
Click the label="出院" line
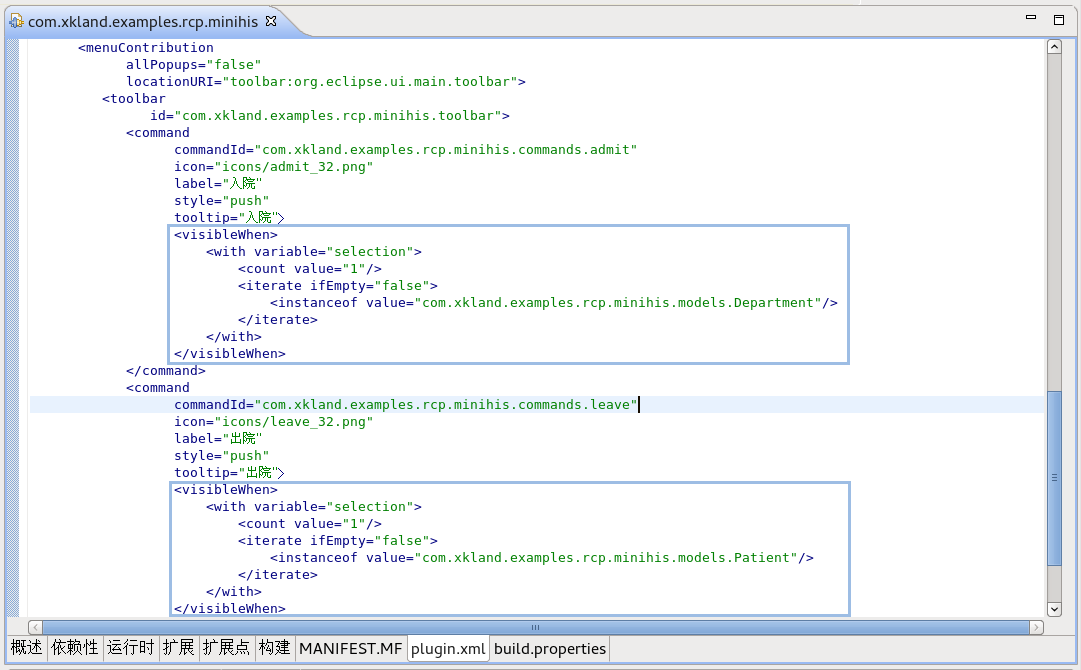[x=218, y=438]
